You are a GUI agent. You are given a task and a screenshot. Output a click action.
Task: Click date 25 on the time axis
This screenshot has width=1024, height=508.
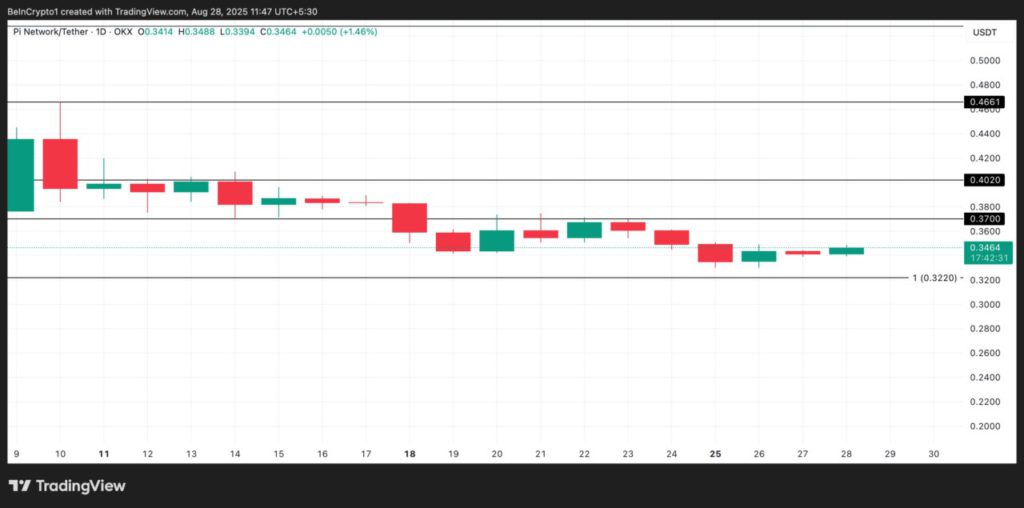715,453
